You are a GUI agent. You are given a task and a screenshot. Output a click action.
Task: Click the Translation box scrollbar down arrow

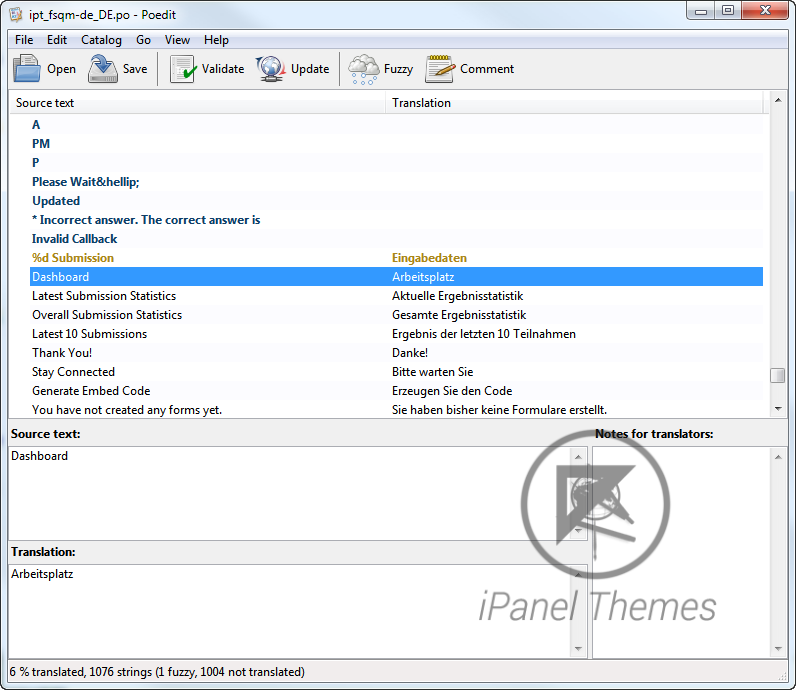point(578,648)
